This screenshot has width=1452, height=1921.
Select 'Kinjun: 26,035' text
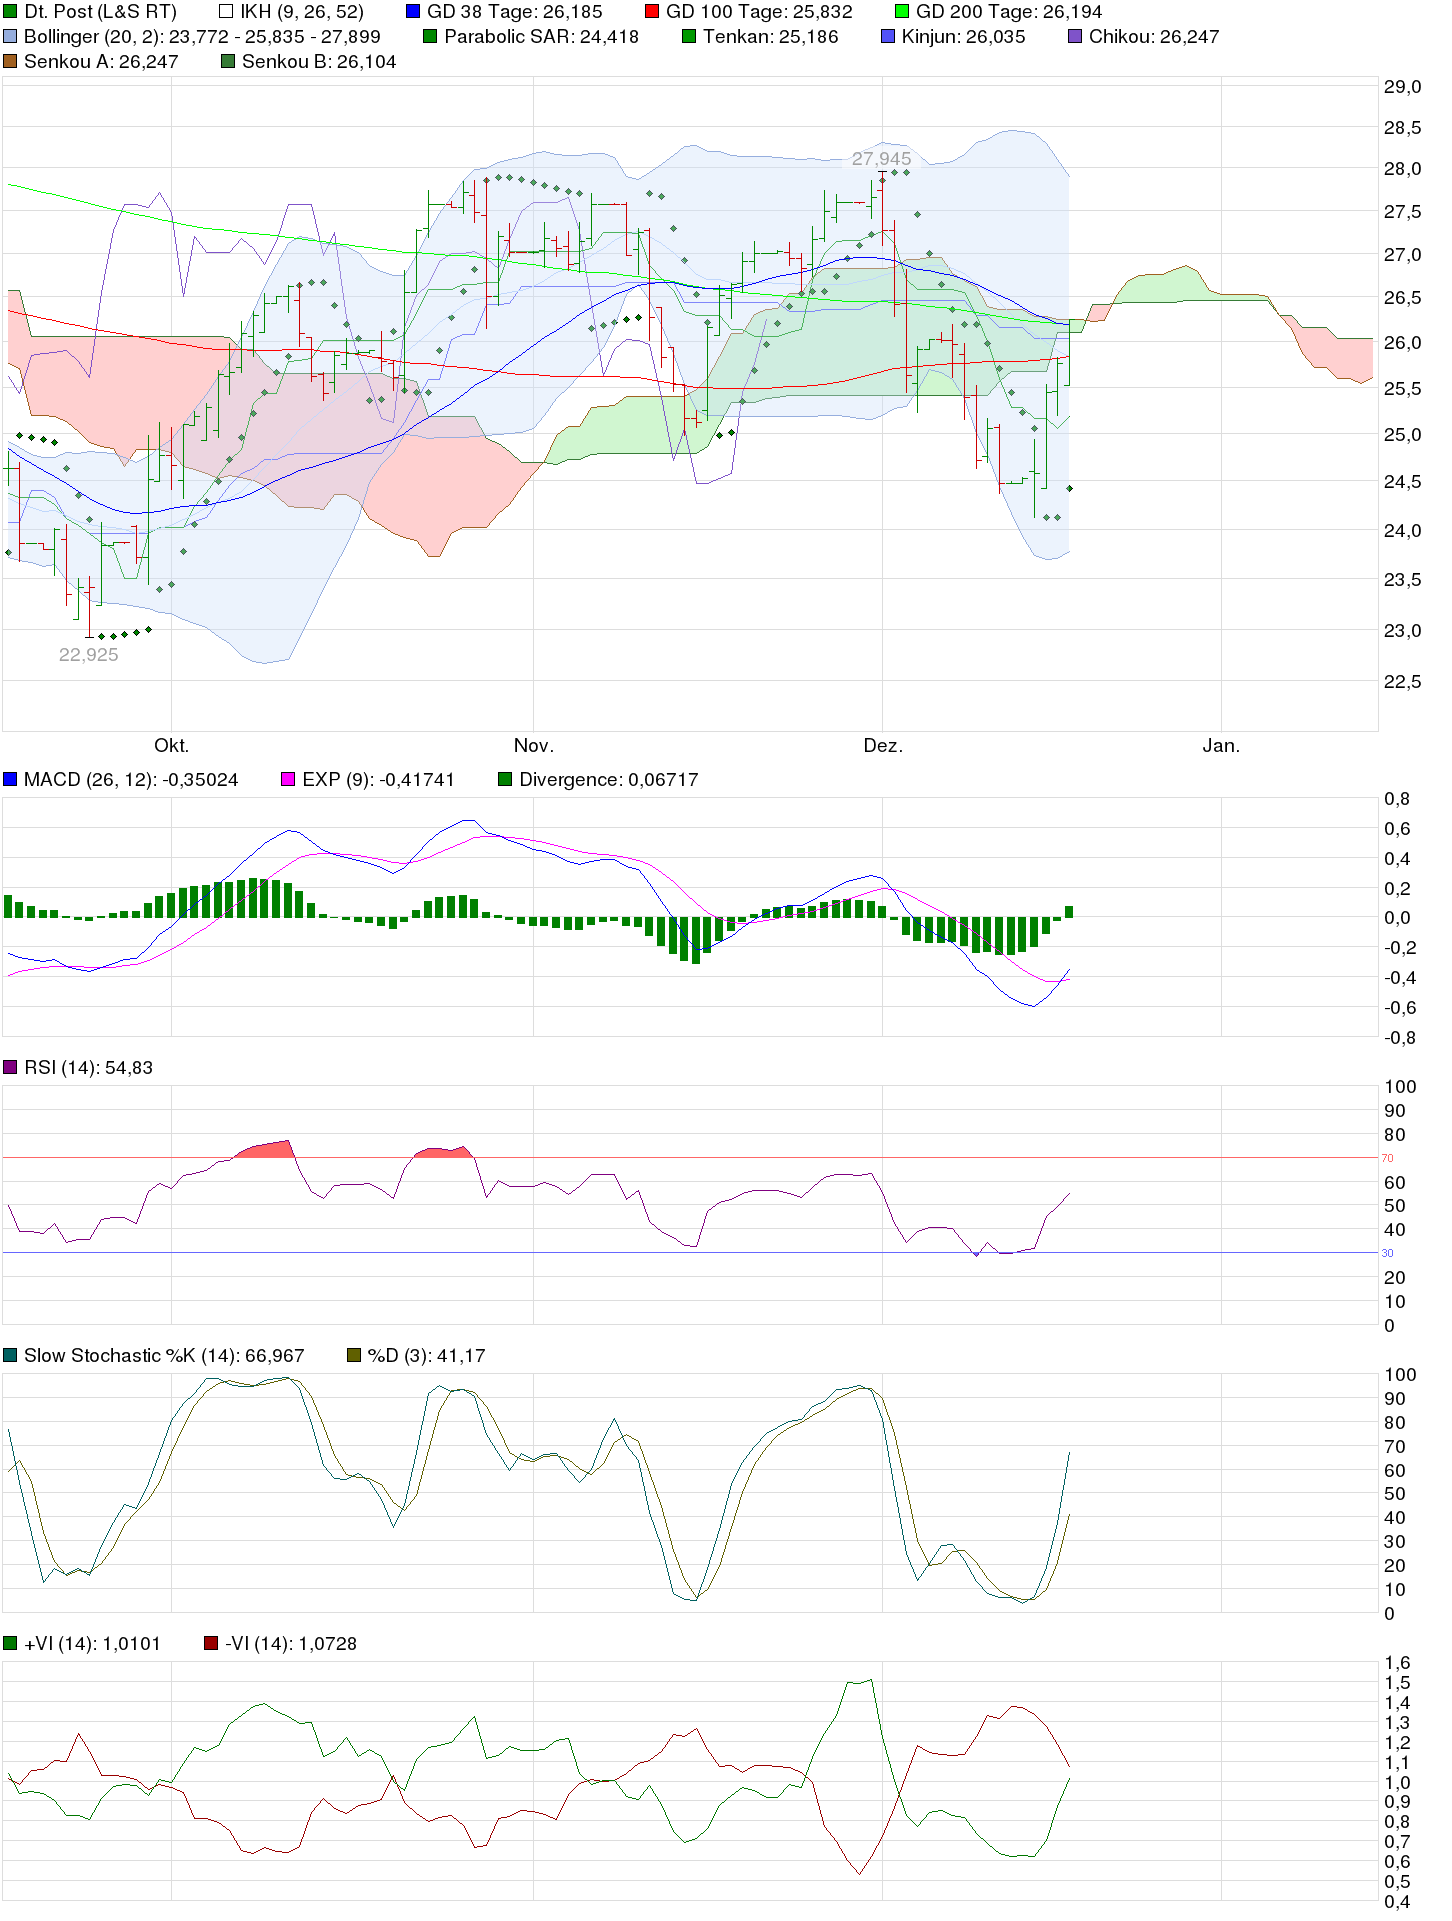[964, 37]
